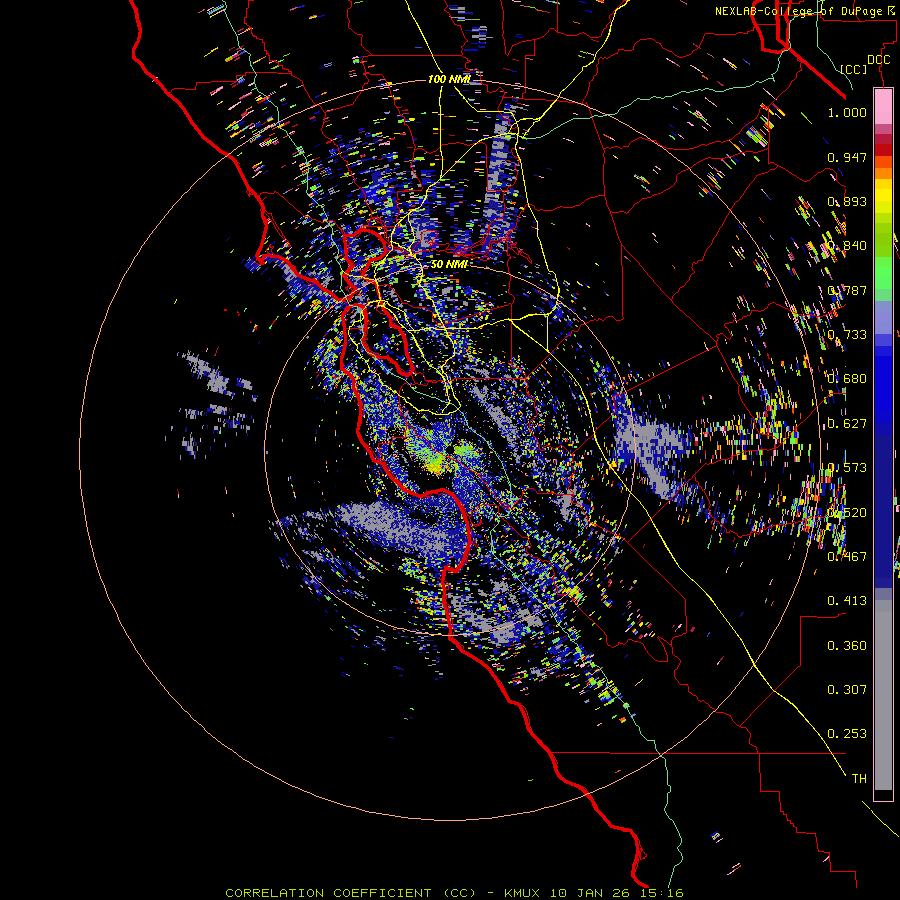This screenshot has width=900, height=900.
Task: Pick the bright green color bar segment
Action: [883, 273]
